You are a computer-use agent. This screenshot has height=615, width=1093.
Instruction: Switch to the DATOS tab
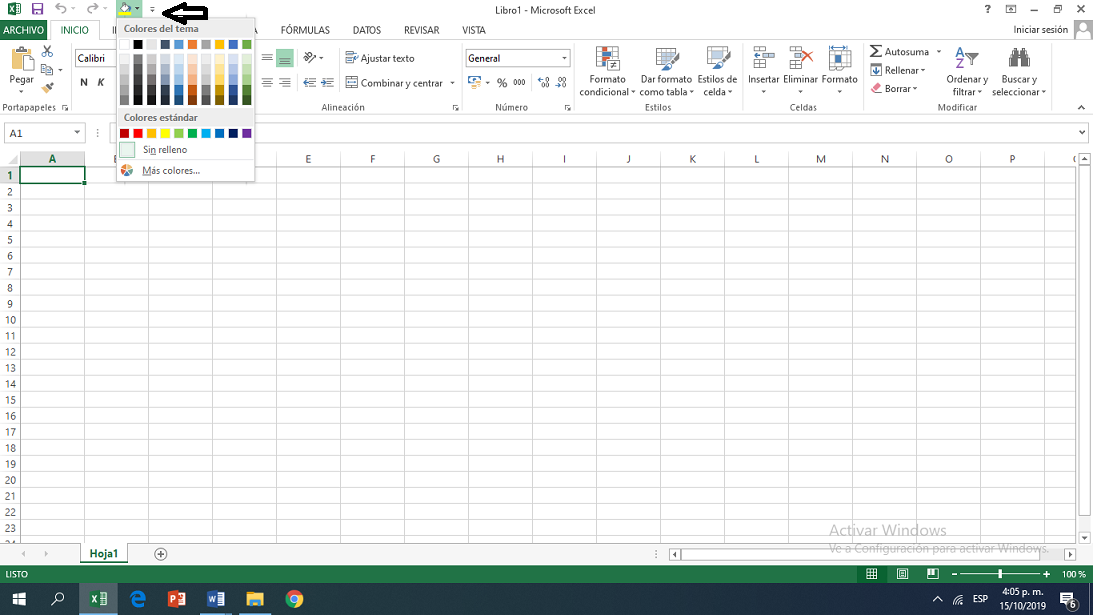click(367, 30)
